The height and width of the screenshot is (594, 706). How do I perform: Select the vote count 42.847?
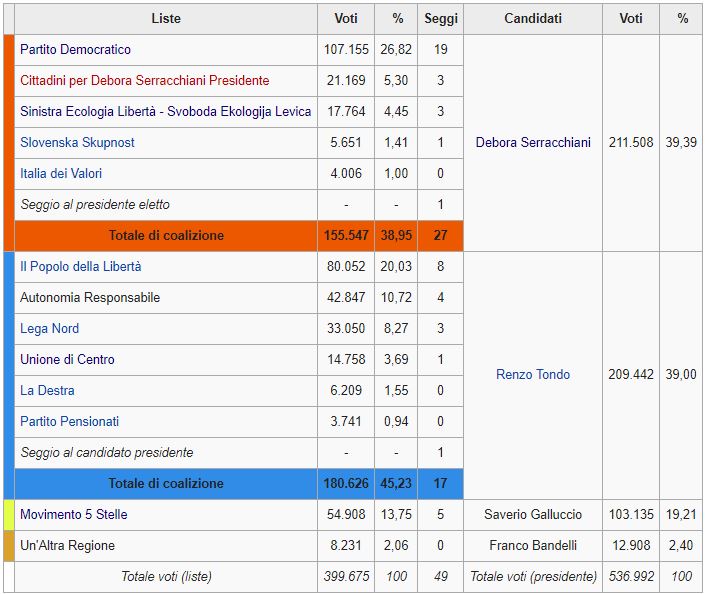point(346,297)
